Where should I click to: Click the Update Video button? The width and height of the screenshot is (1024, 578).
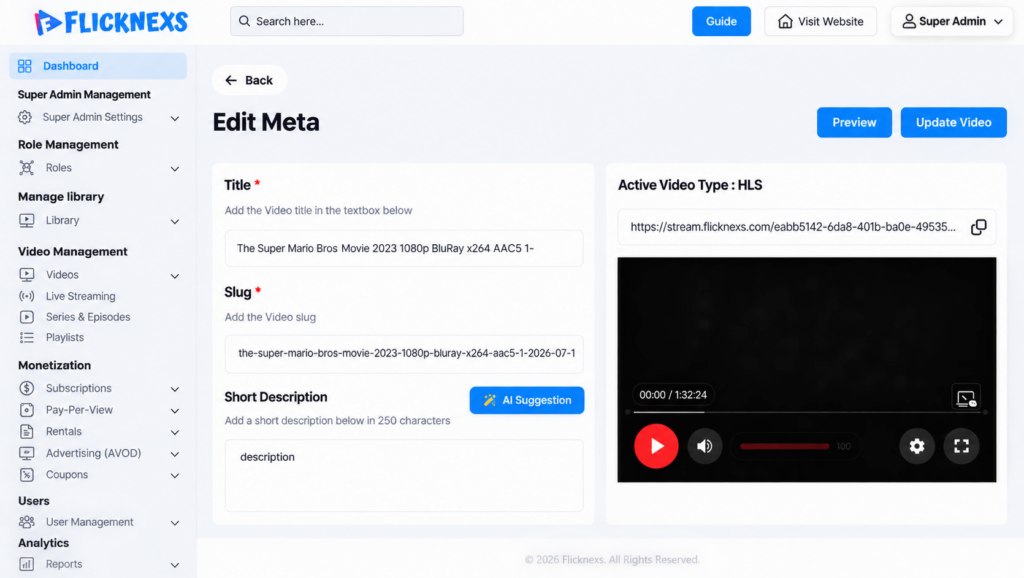coord(953,122)
